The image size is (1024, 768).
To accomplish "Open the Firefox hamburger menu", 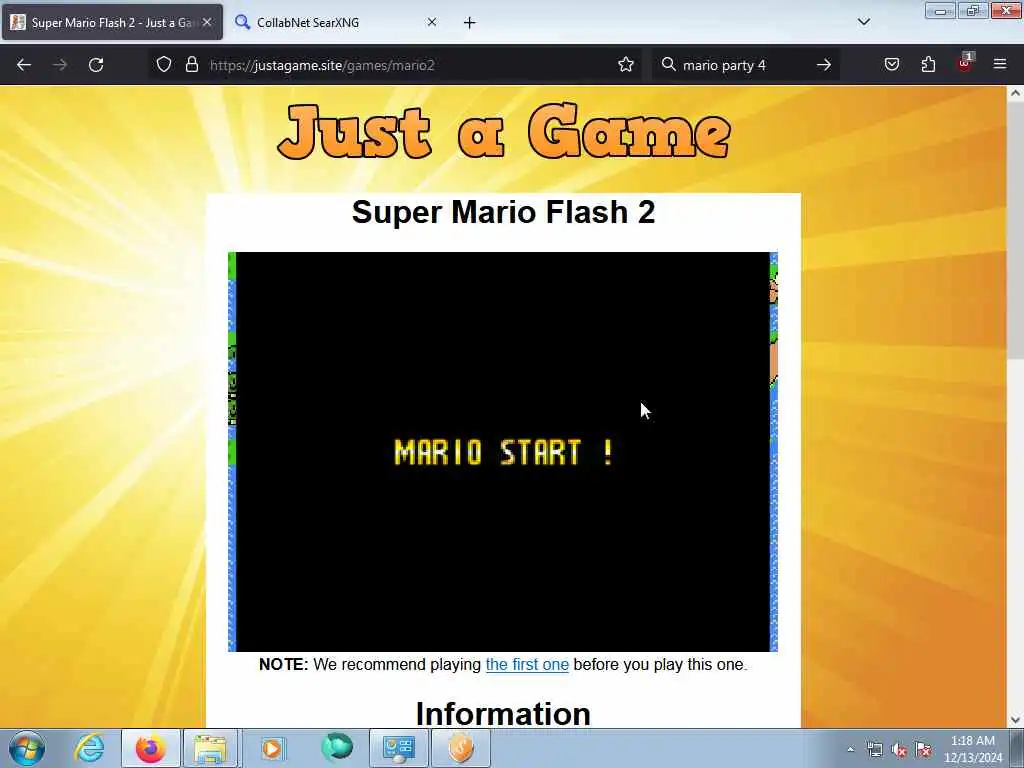I will click(x=1000, y=65).
